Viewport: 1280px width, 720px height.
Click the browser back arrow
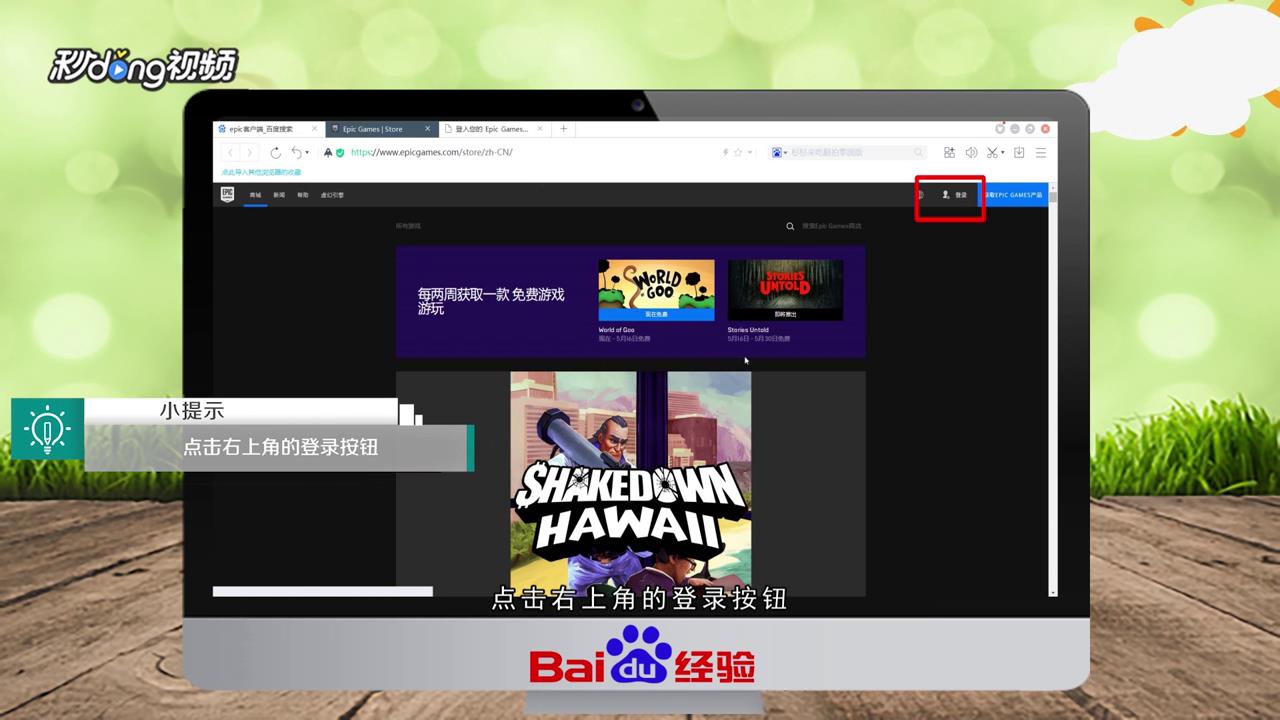[x=230, y=153]
